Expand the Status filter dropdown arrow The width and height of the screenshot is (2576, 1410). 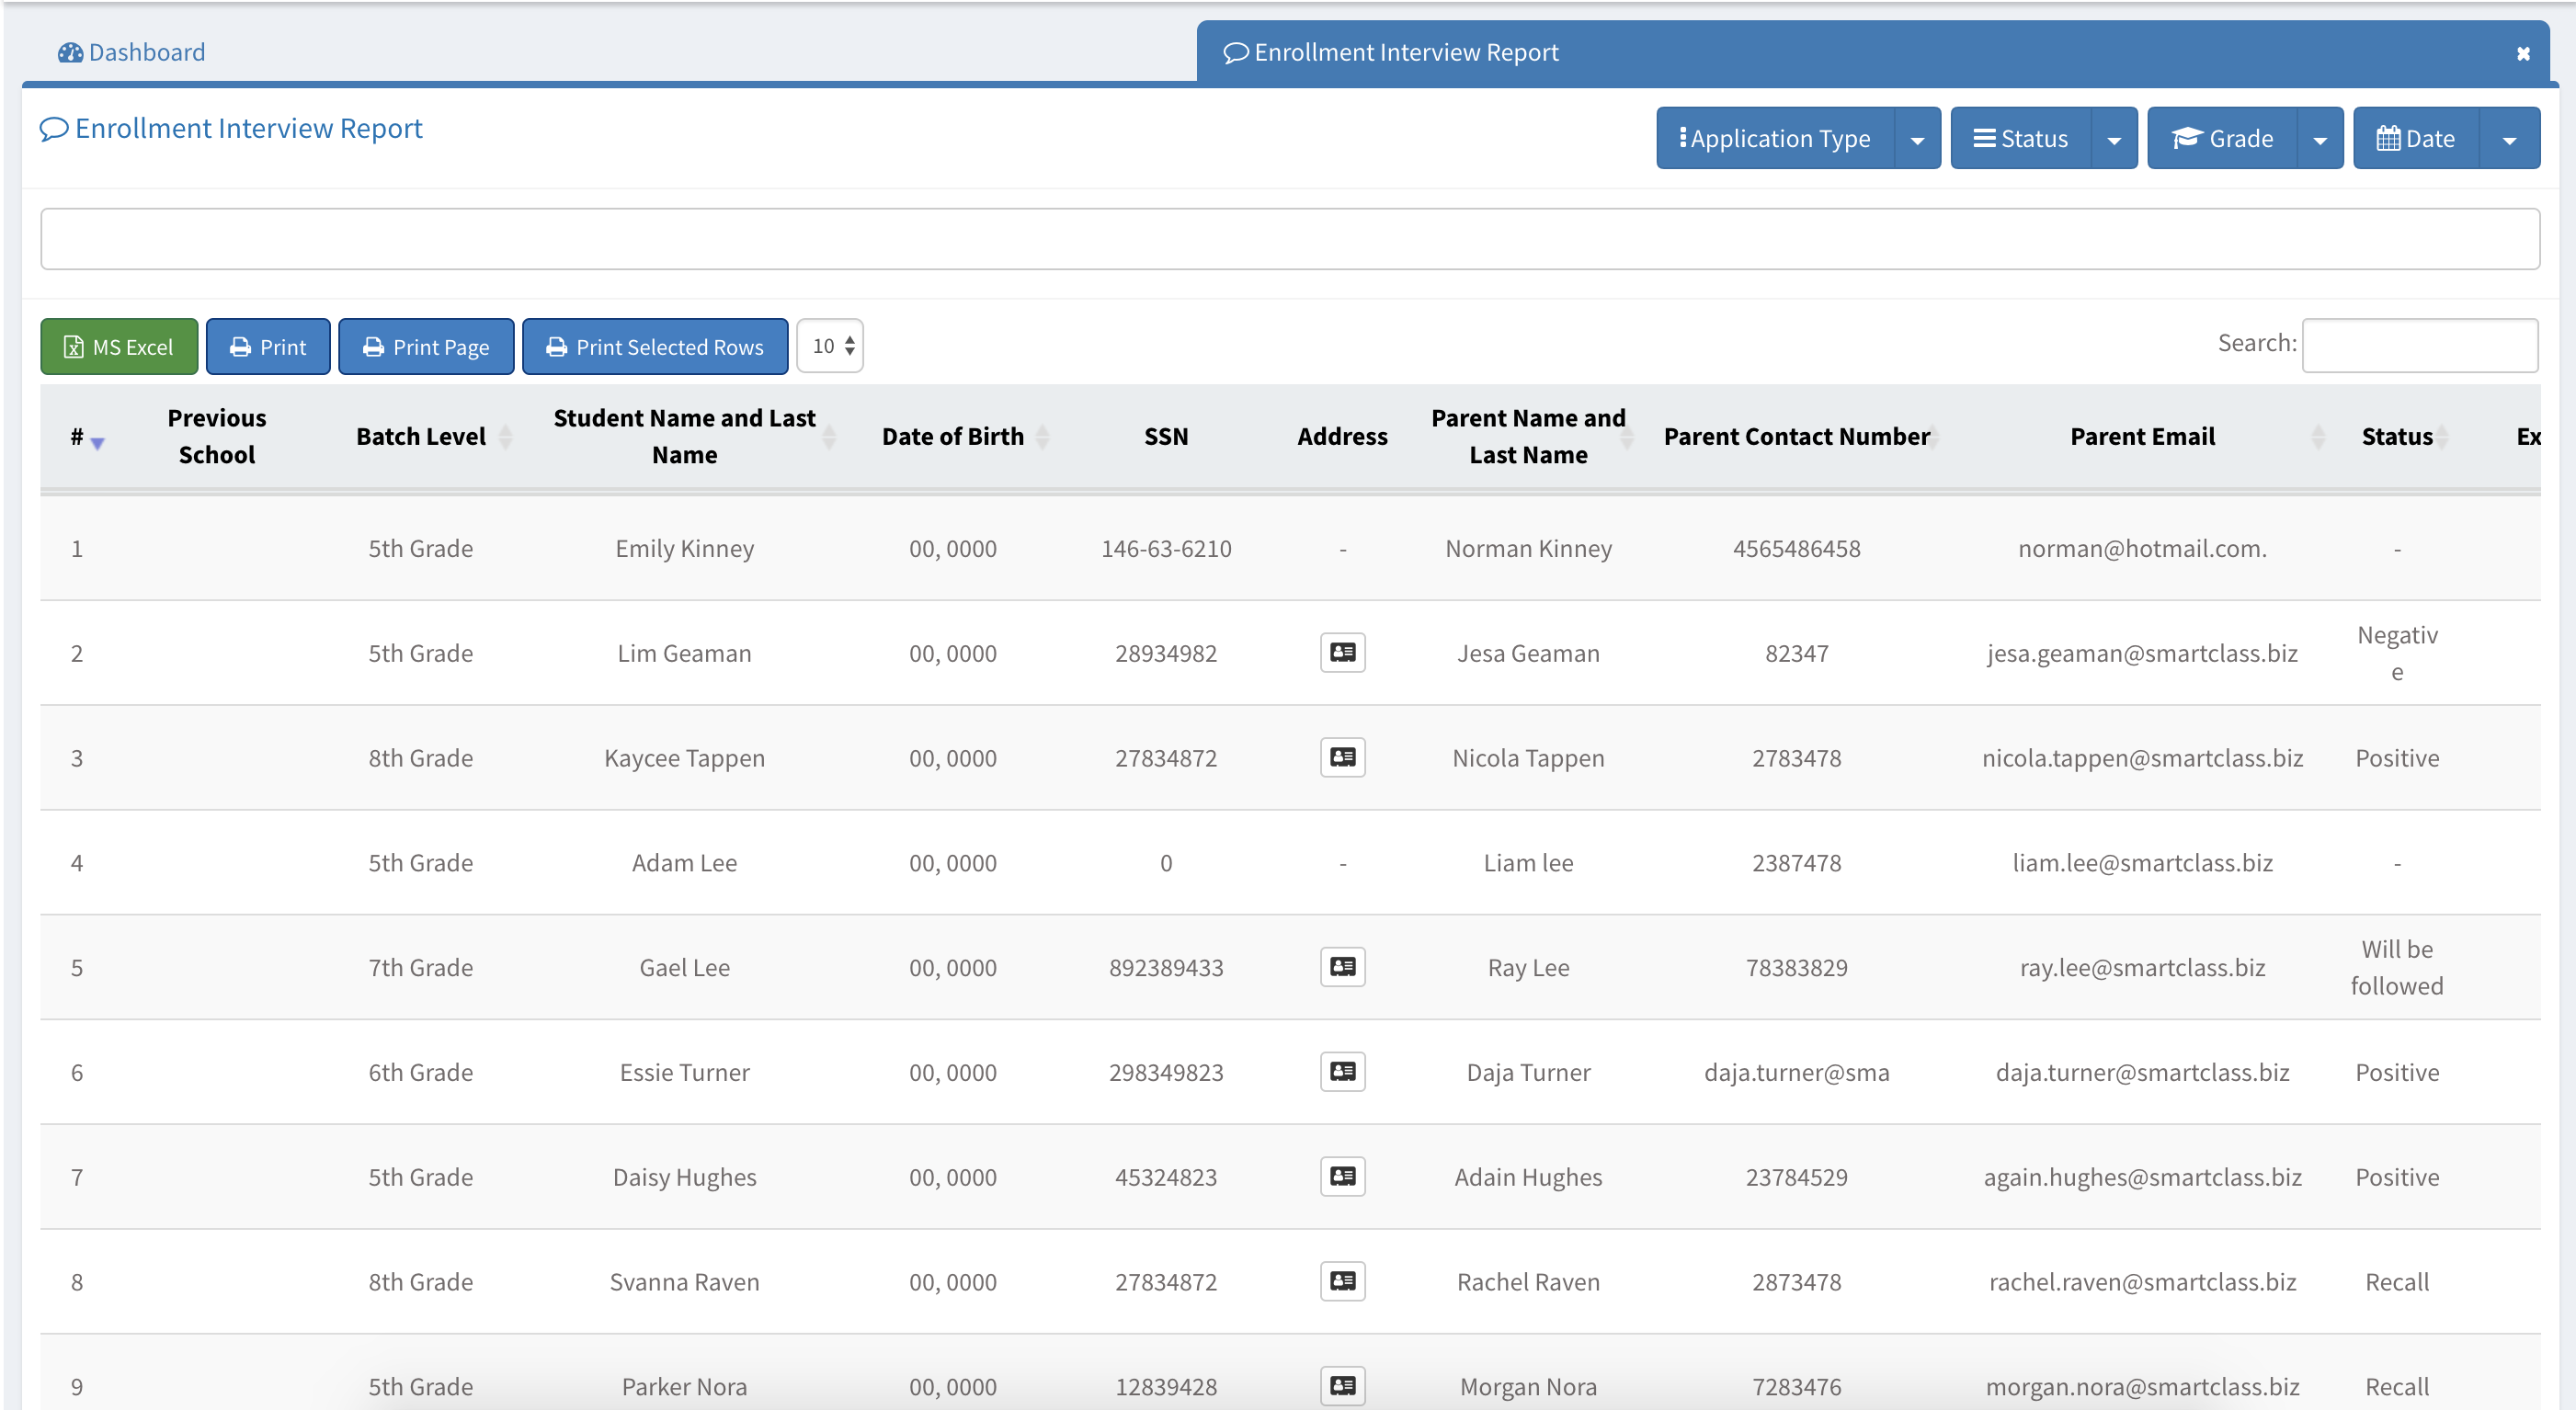click(2114, 140)
